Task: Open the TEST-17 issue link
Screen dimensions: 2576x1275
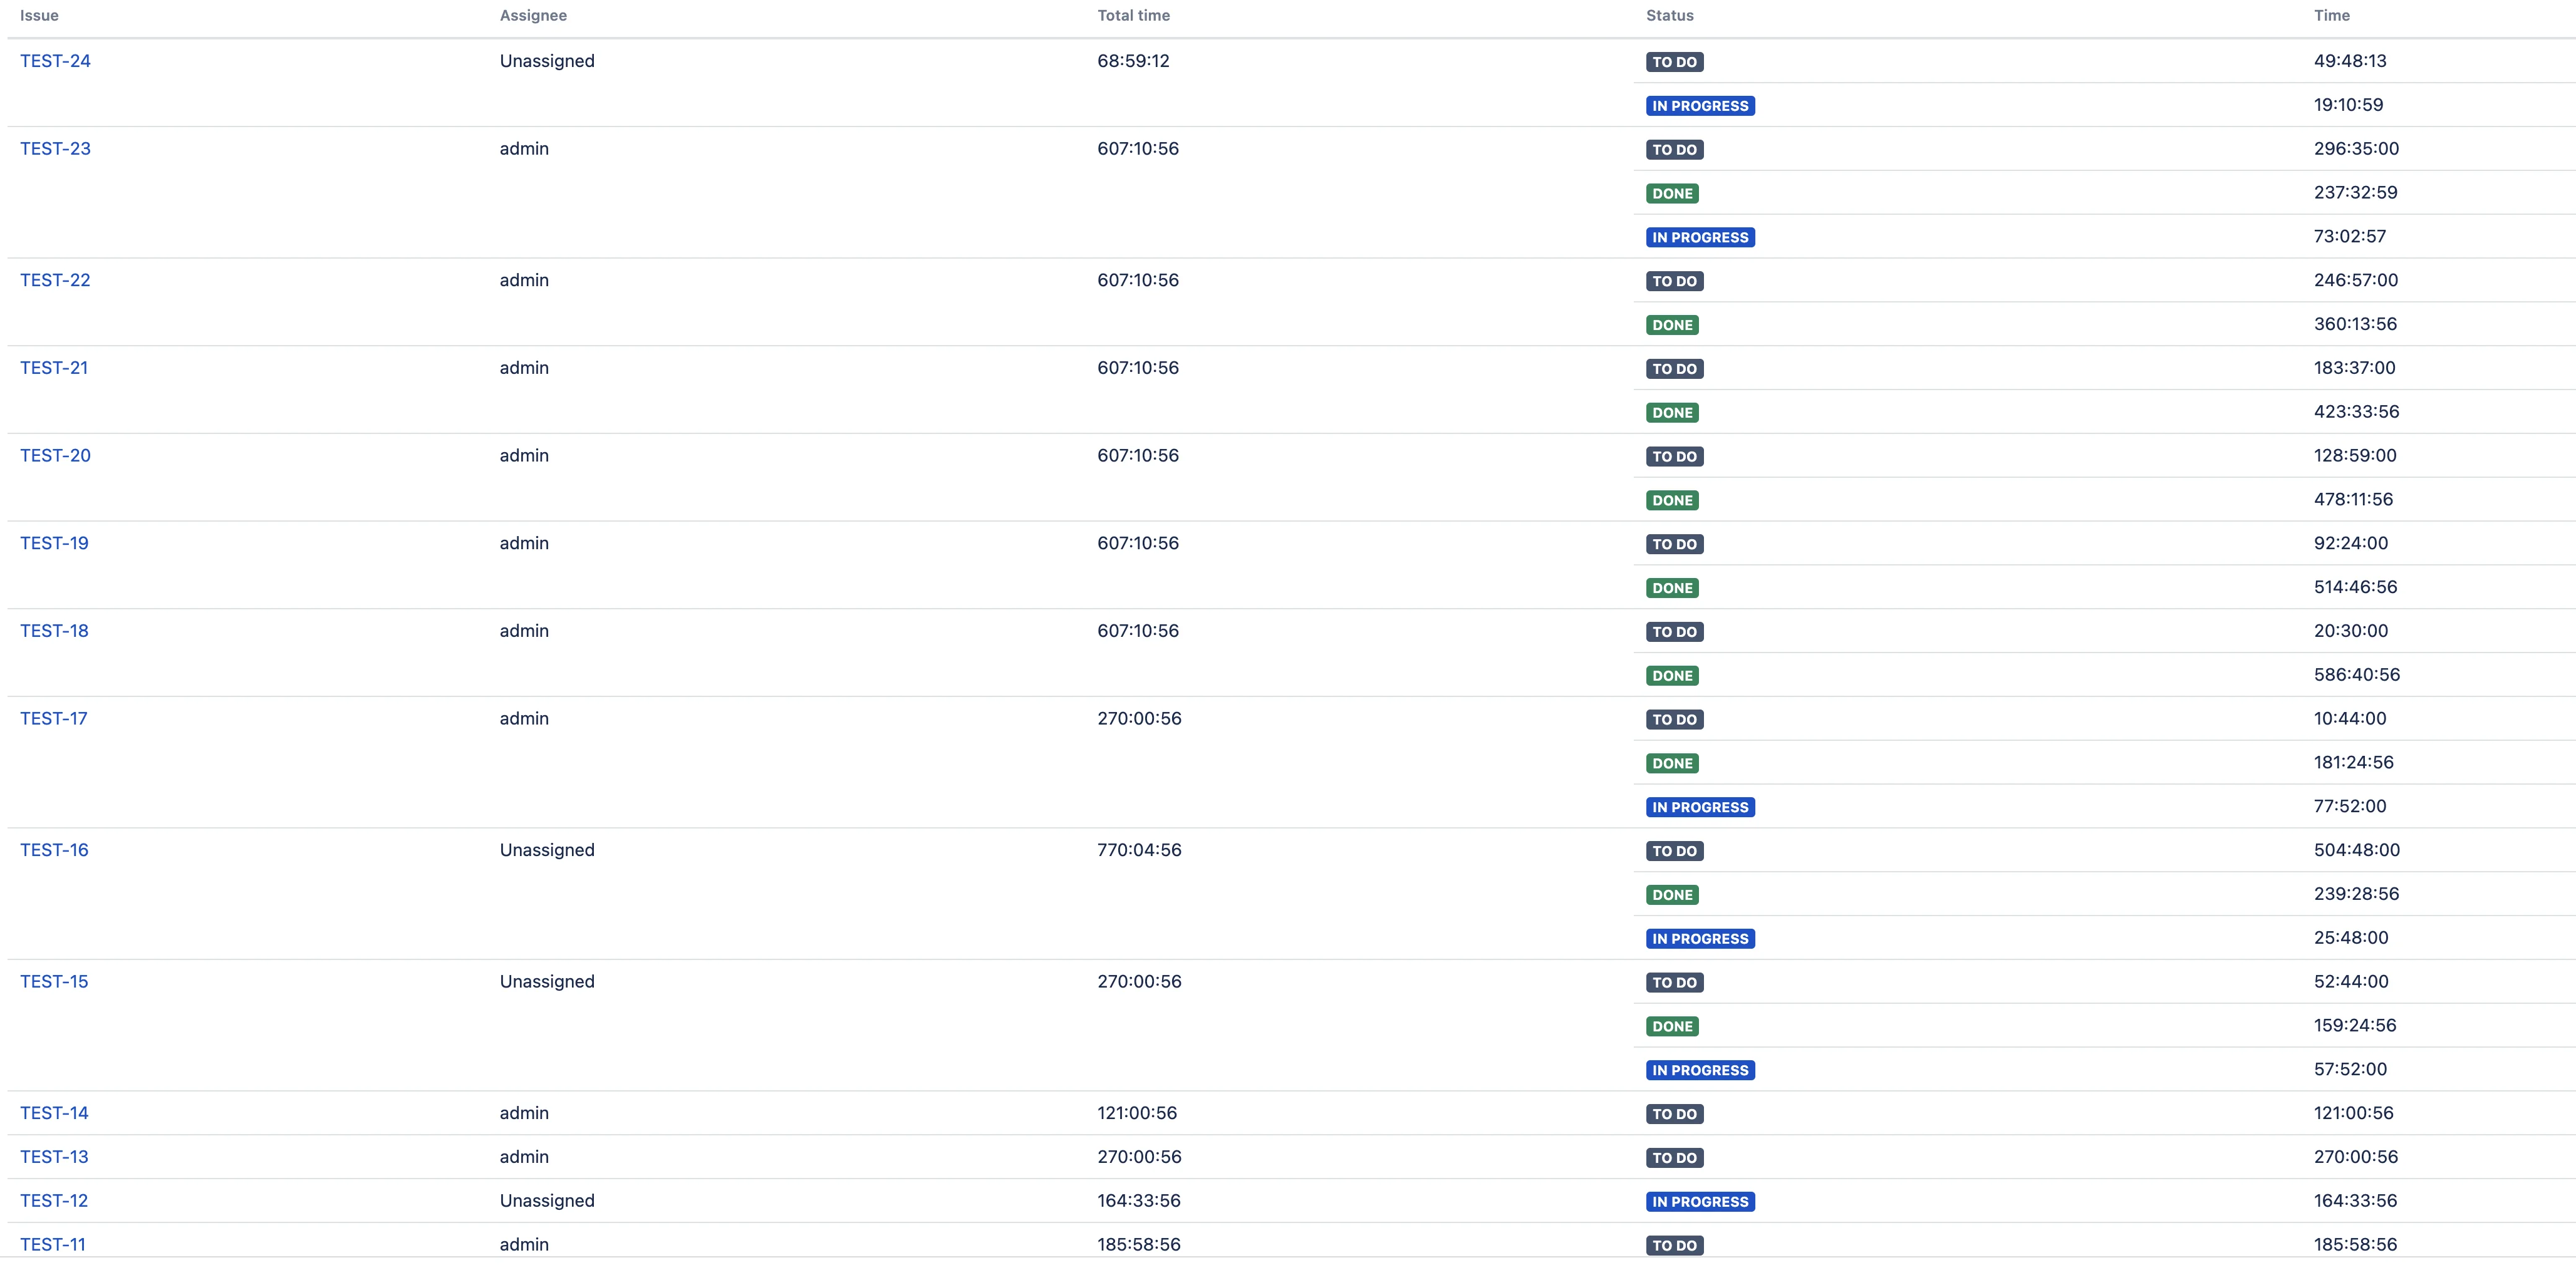Action: click(x=54, y=719)
